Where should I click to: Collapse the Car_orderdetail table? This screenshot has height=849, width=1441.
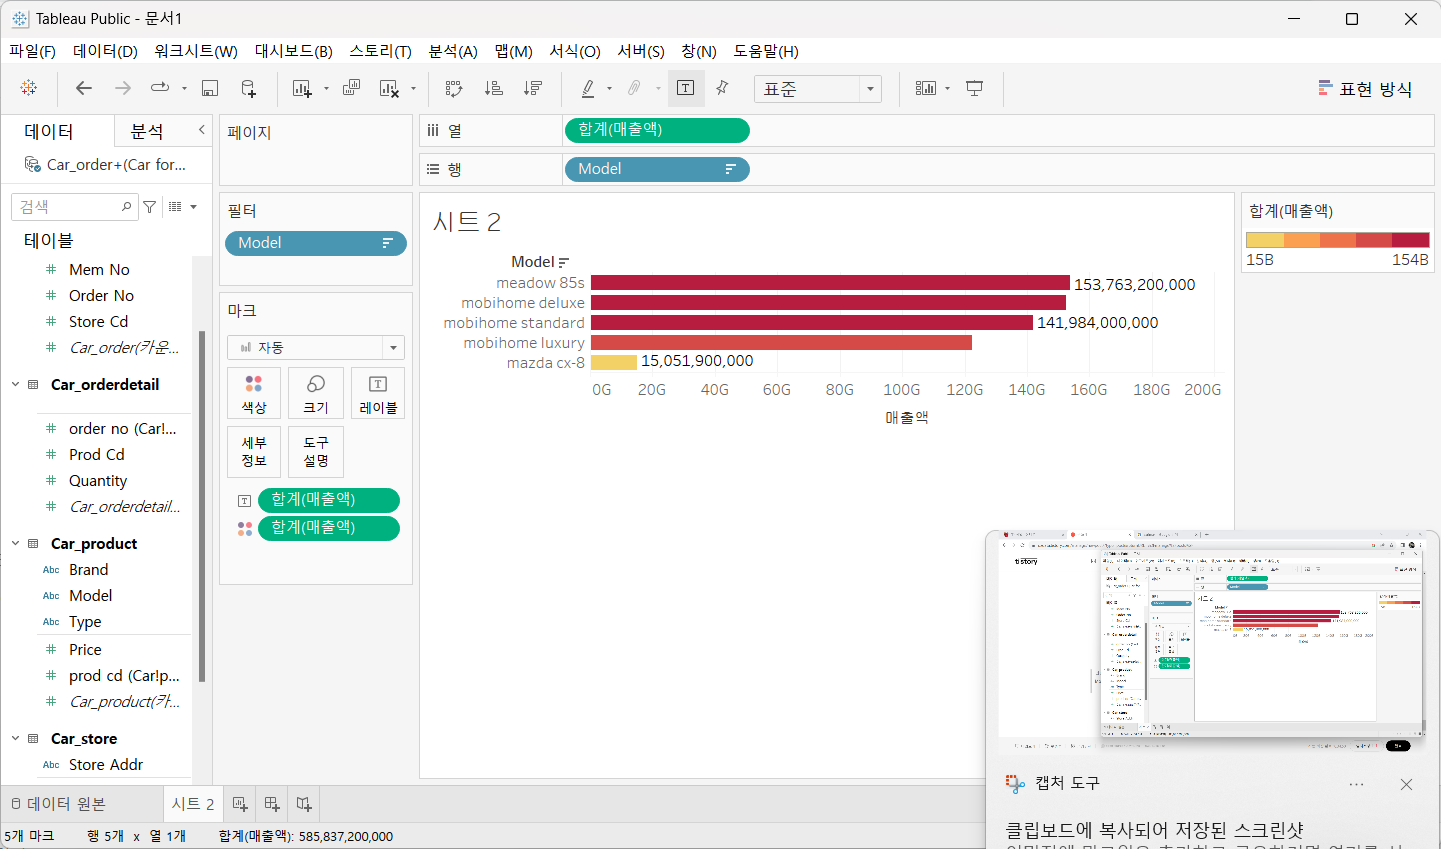coord(15,384)
